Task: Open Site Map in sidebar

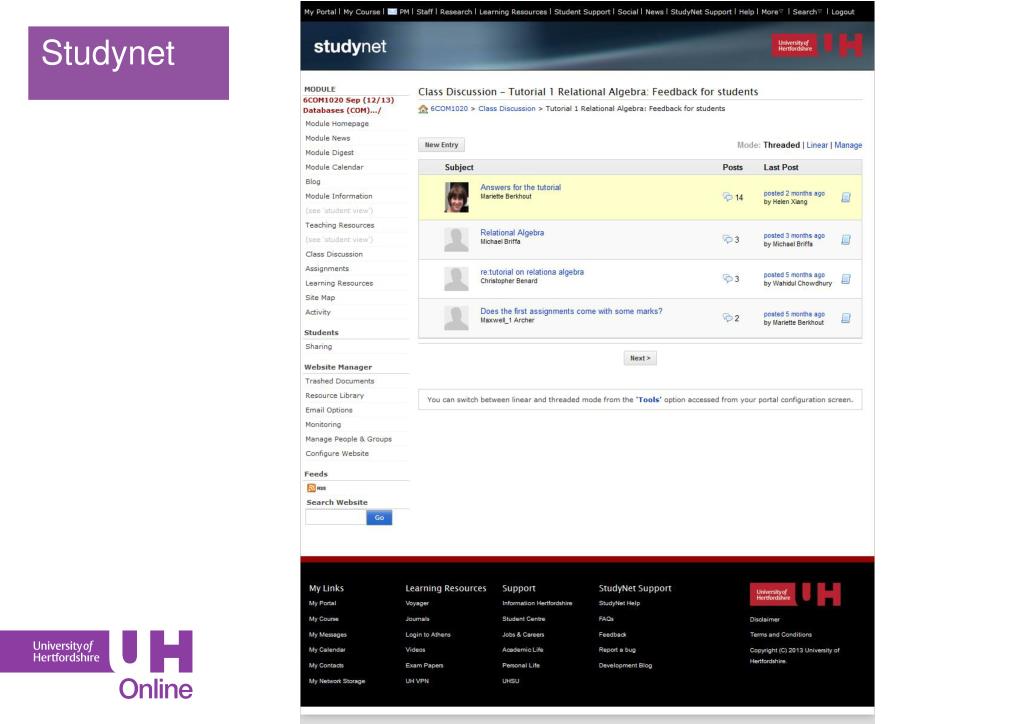Action: point(320,298)
